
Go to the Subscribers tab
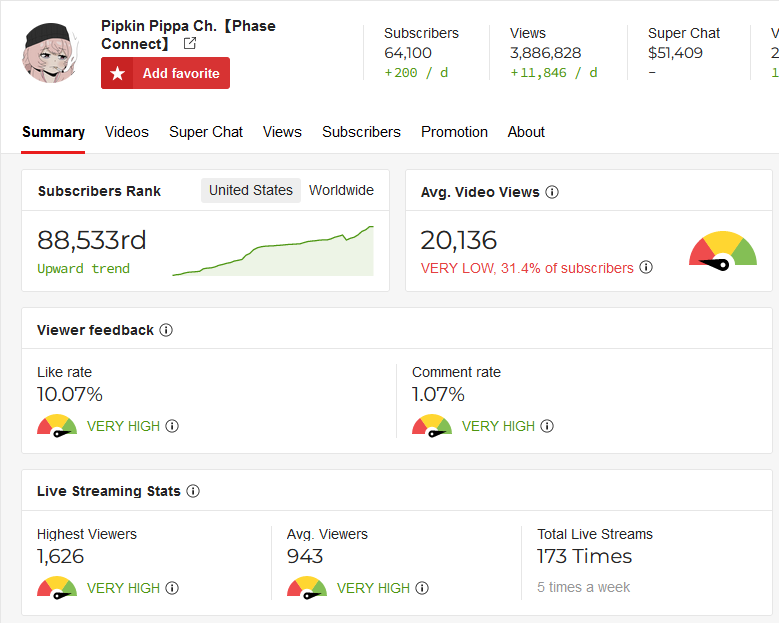(361, 132)
